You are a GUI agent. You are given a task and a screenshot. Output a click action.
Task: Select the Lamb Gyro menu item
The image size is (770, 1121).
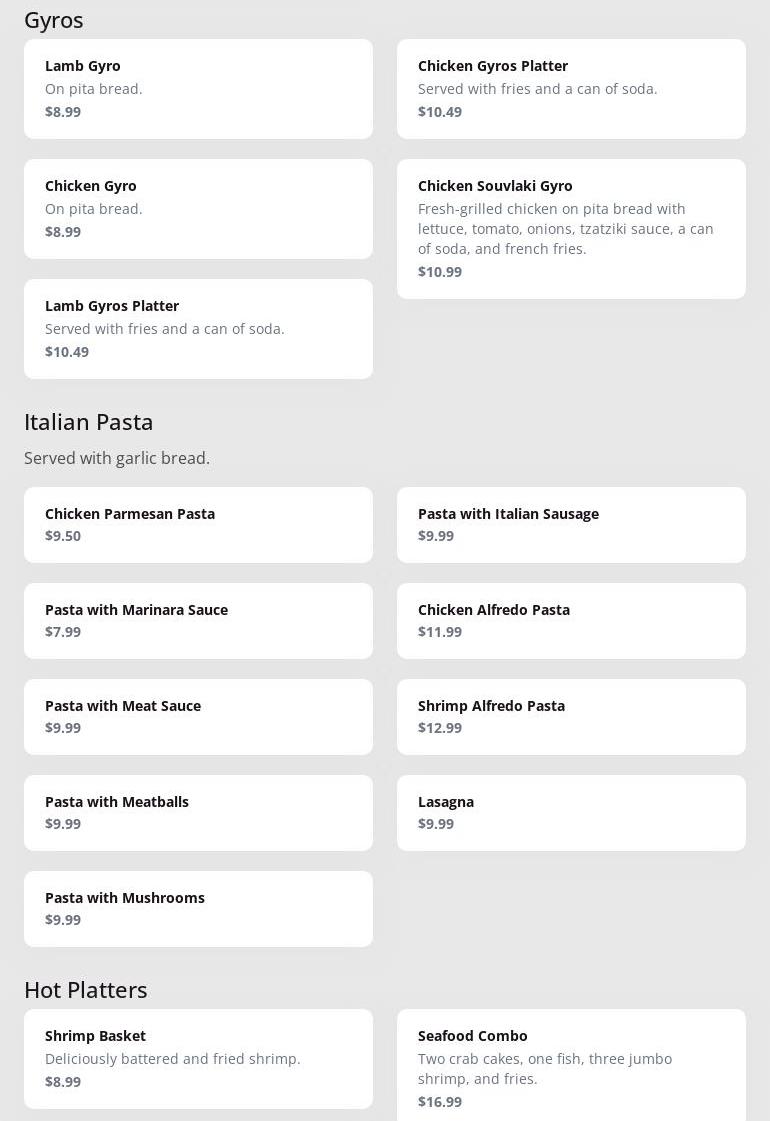(198, 89)
